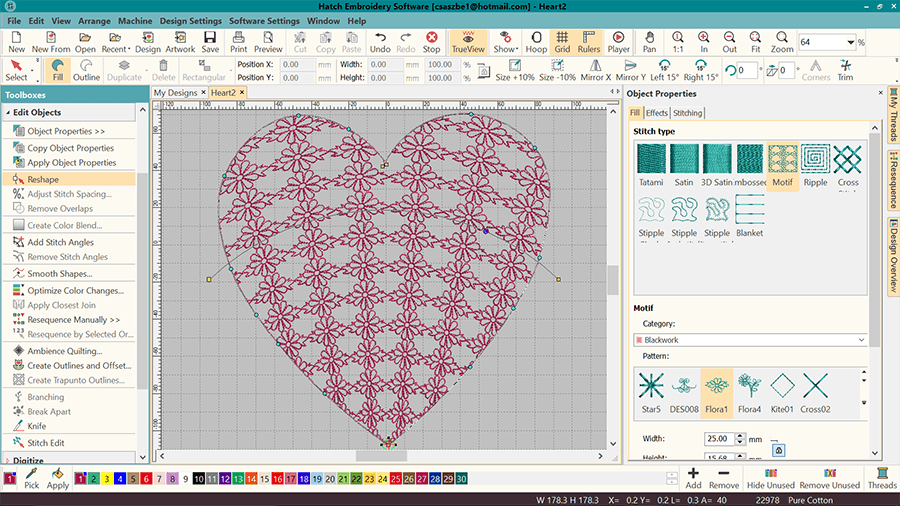Click the Reshape tool
The width and height of the screenshot is (900, 506).
click(42, 179)
